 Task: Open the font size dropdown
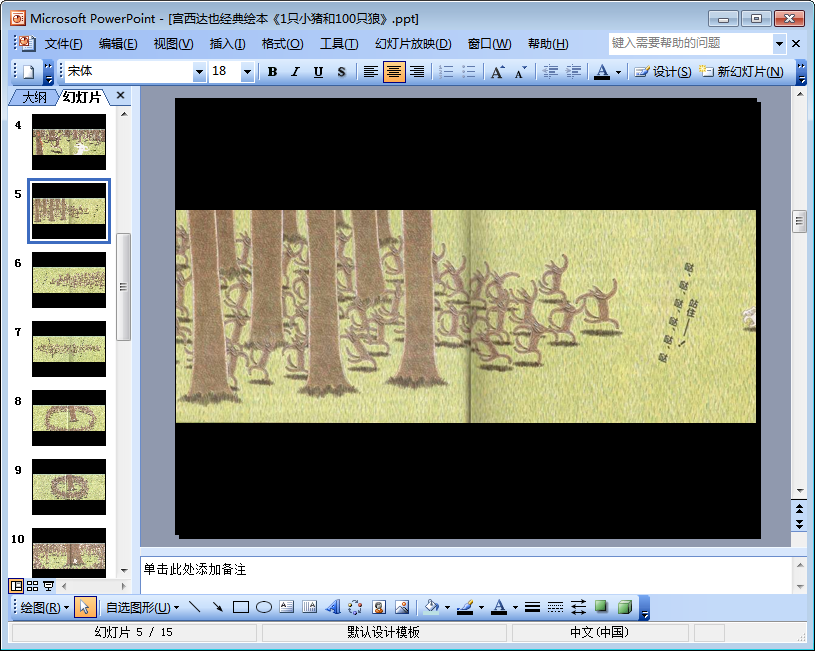247,72
